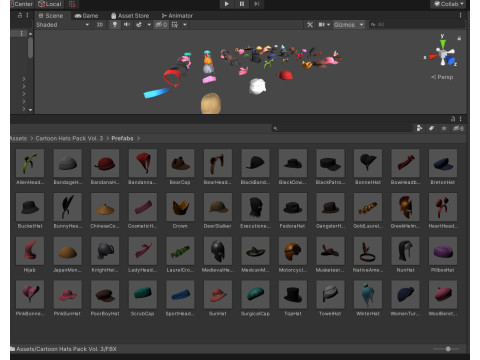The image size is (480, 360).
Task: Click the green Y axis gizmo cone
Action: [x=443, y=44]
